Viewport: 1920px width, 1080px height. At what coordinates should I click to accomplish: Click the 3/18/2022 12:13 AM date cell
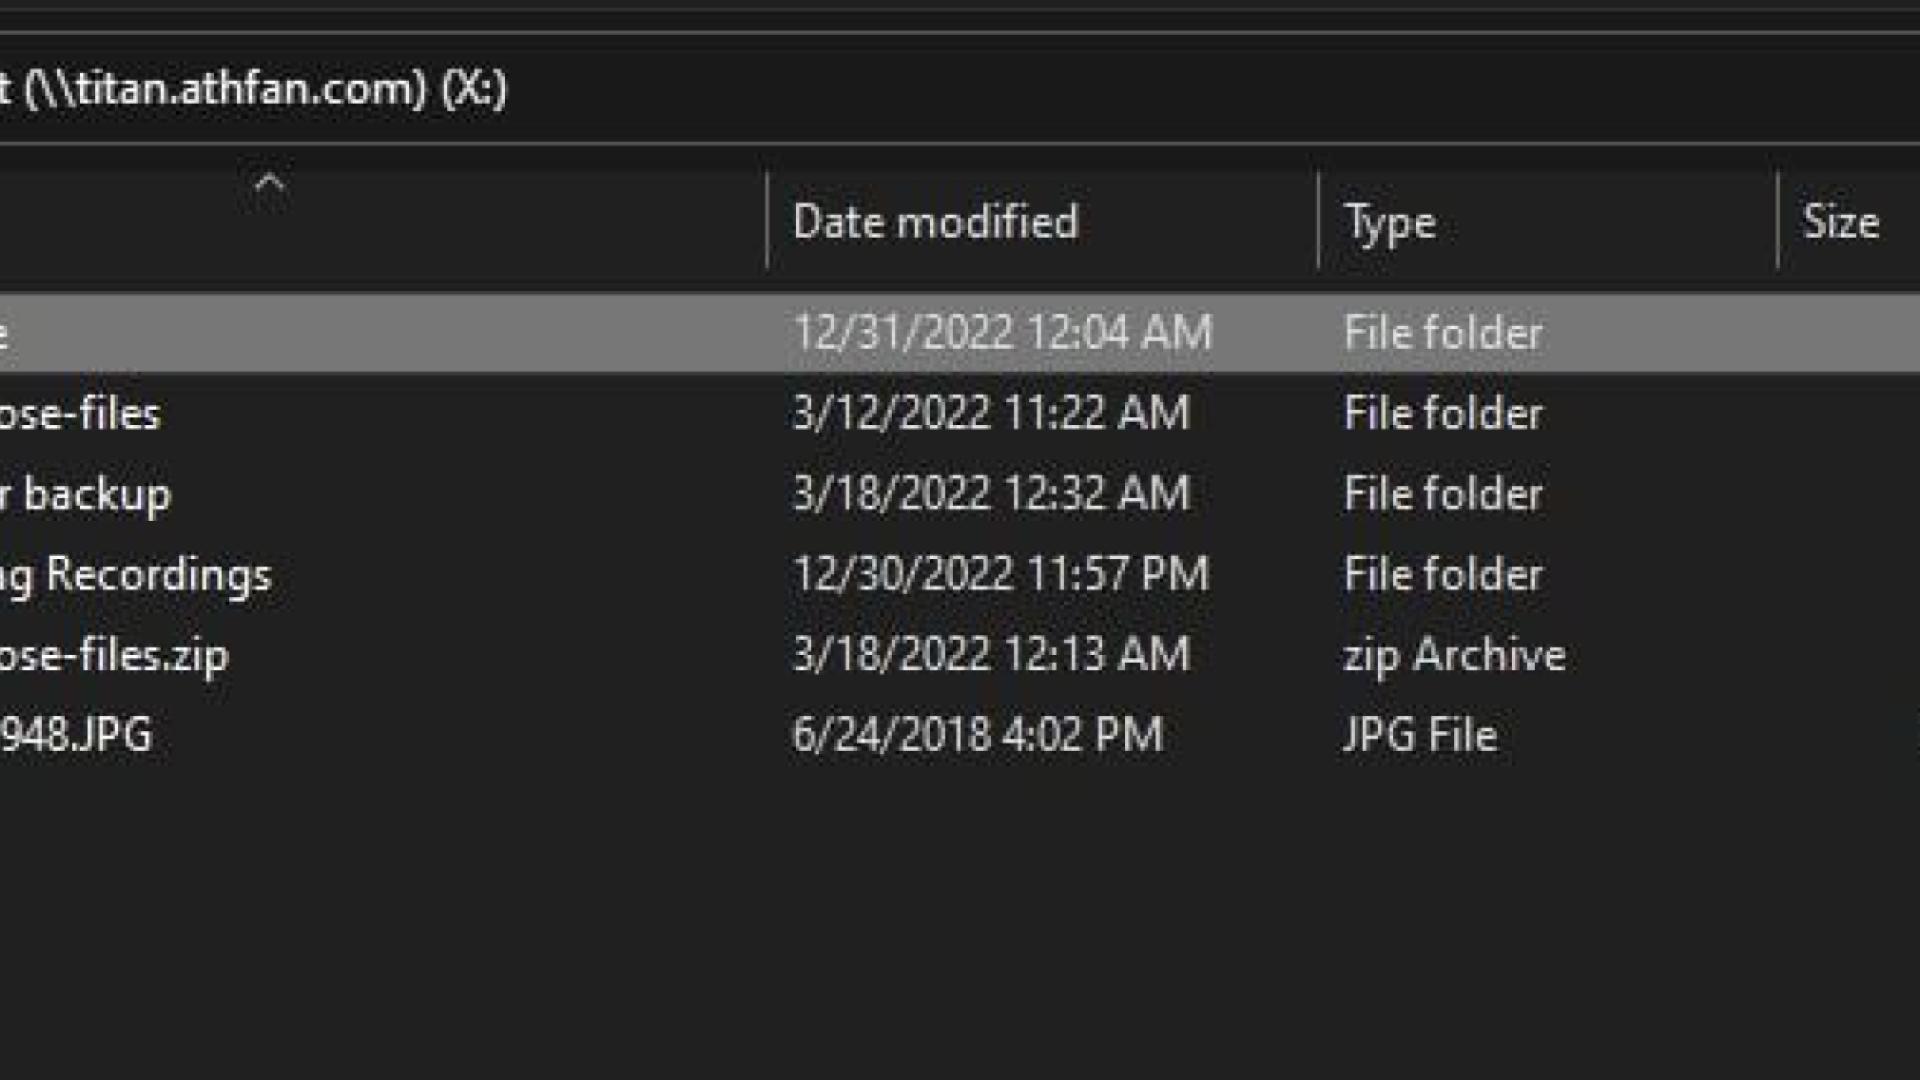pyautogui.click(x=991, y=655)
